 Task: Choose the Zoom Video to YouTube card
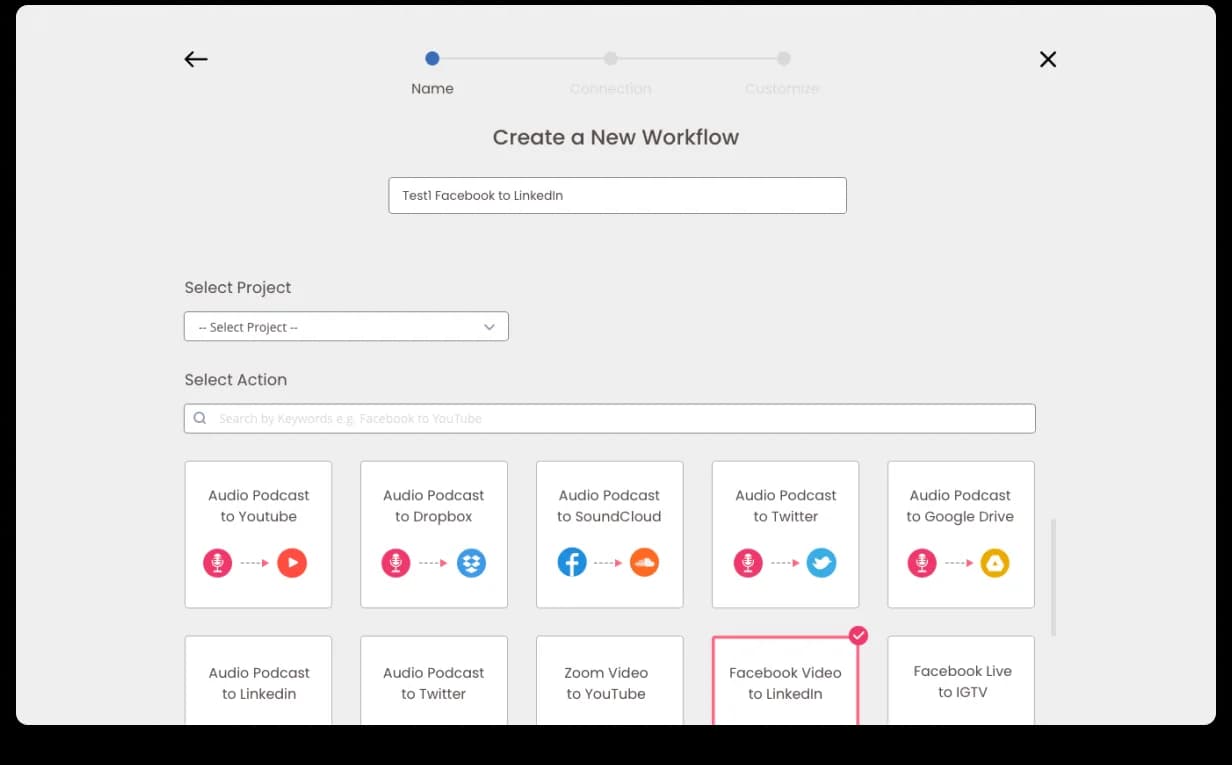[610, 680]
